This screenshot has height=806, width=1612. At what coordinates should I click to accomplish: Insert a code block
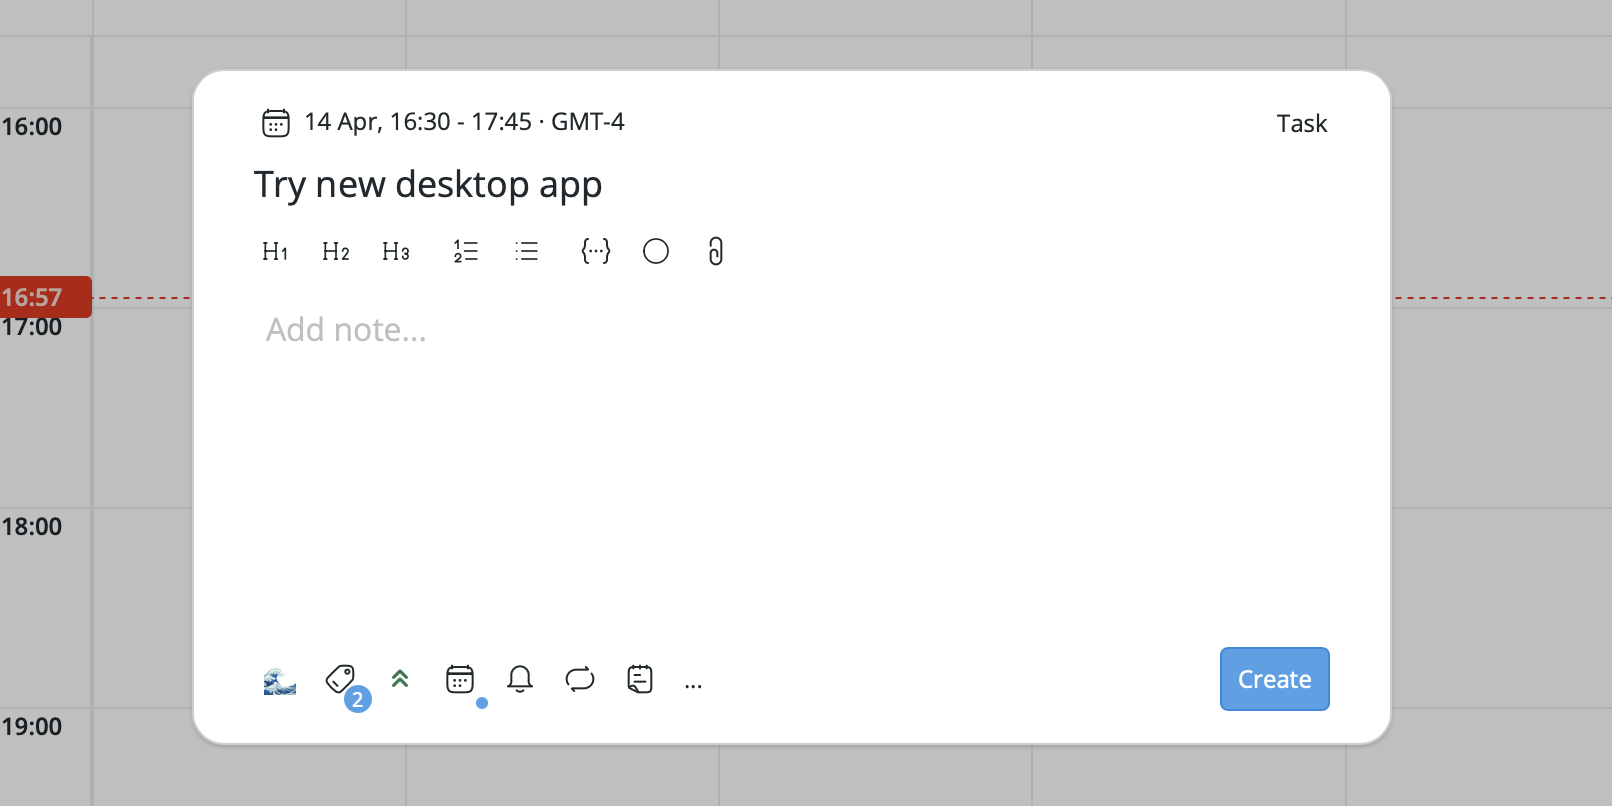tap(596, 251)
